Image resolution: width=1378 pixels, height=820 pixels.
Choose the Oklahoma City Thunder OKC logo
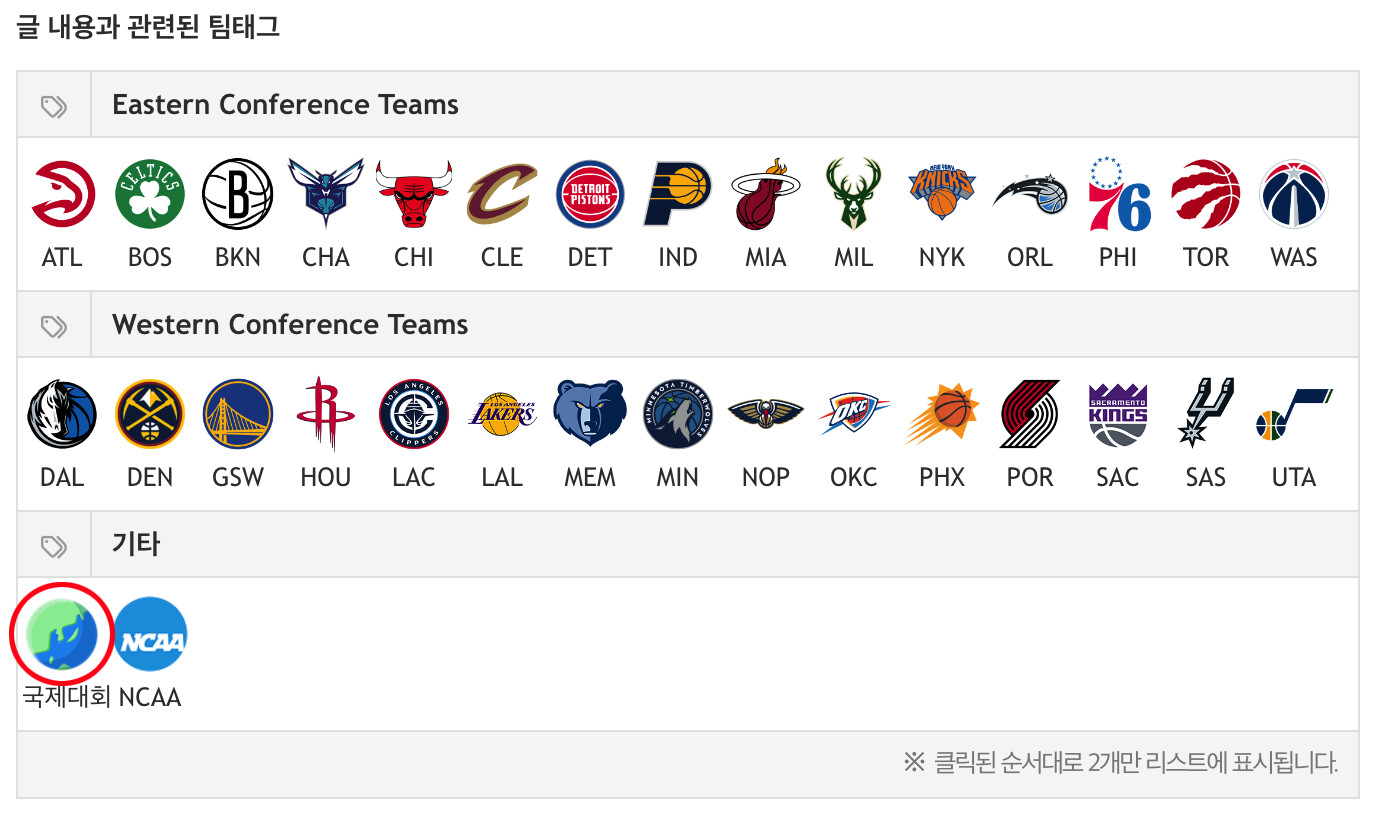(854, 414)
